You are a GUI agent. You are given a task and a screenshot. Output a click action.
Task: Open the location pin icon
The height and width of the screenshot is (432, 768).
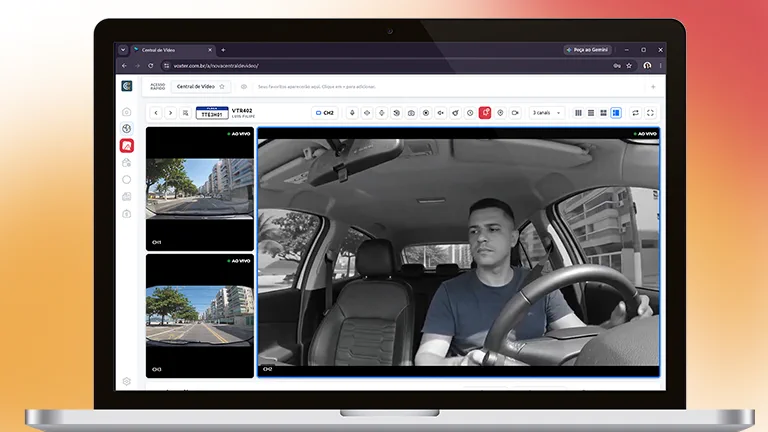[x=500, y=113]
